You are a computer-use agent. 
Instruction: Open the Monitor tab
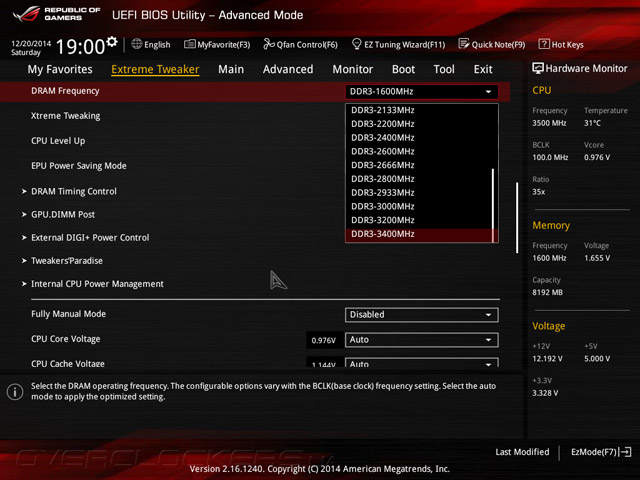click(x=353, y=69)
